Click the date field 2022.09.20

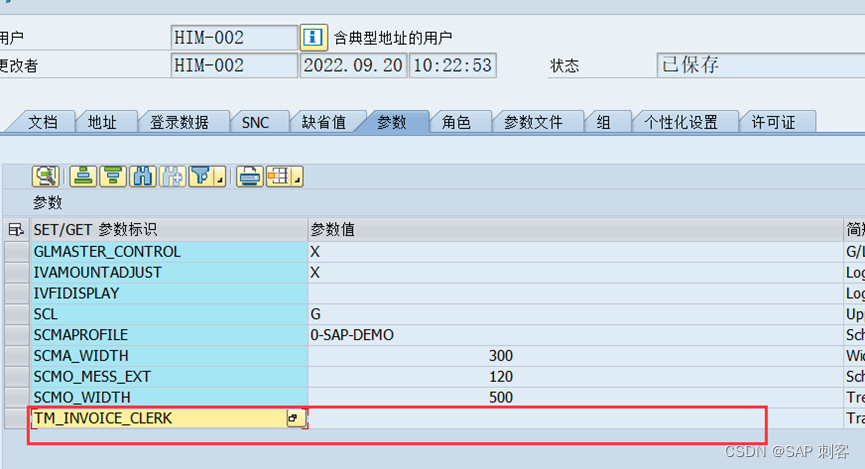tap(353, 66)
